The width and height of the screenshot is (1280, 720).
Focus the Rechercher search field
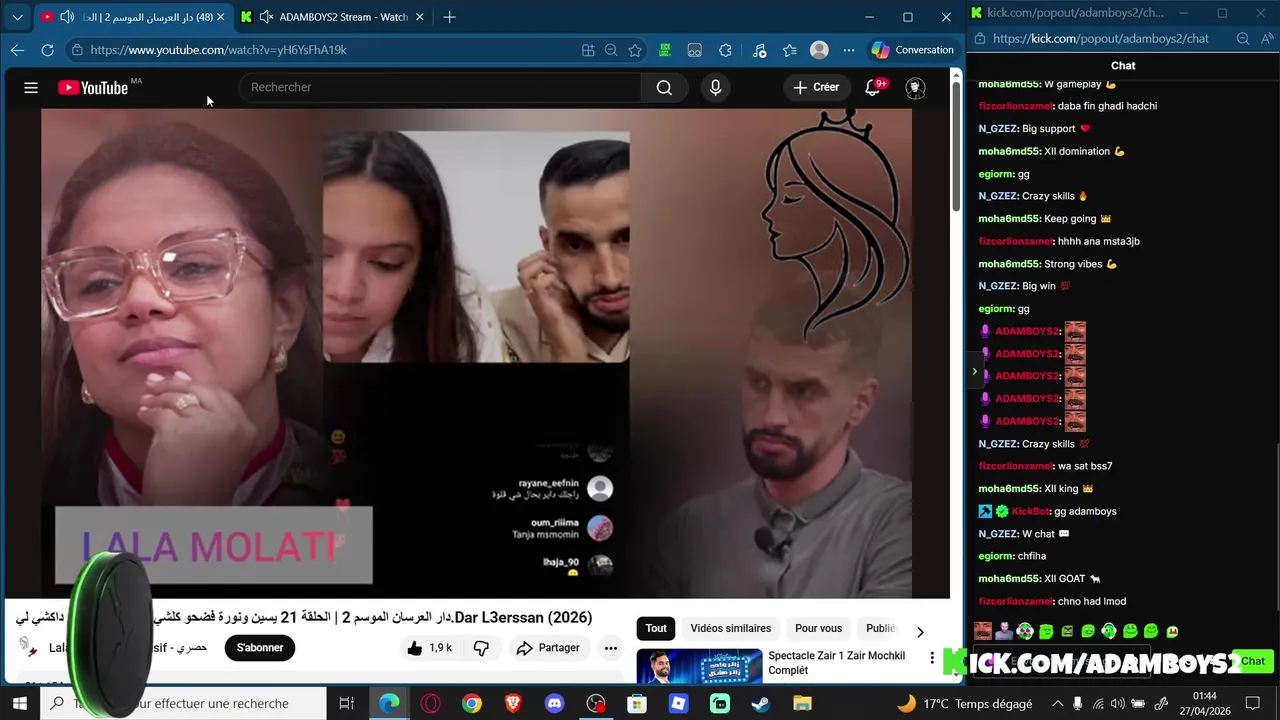pos(440,87)
